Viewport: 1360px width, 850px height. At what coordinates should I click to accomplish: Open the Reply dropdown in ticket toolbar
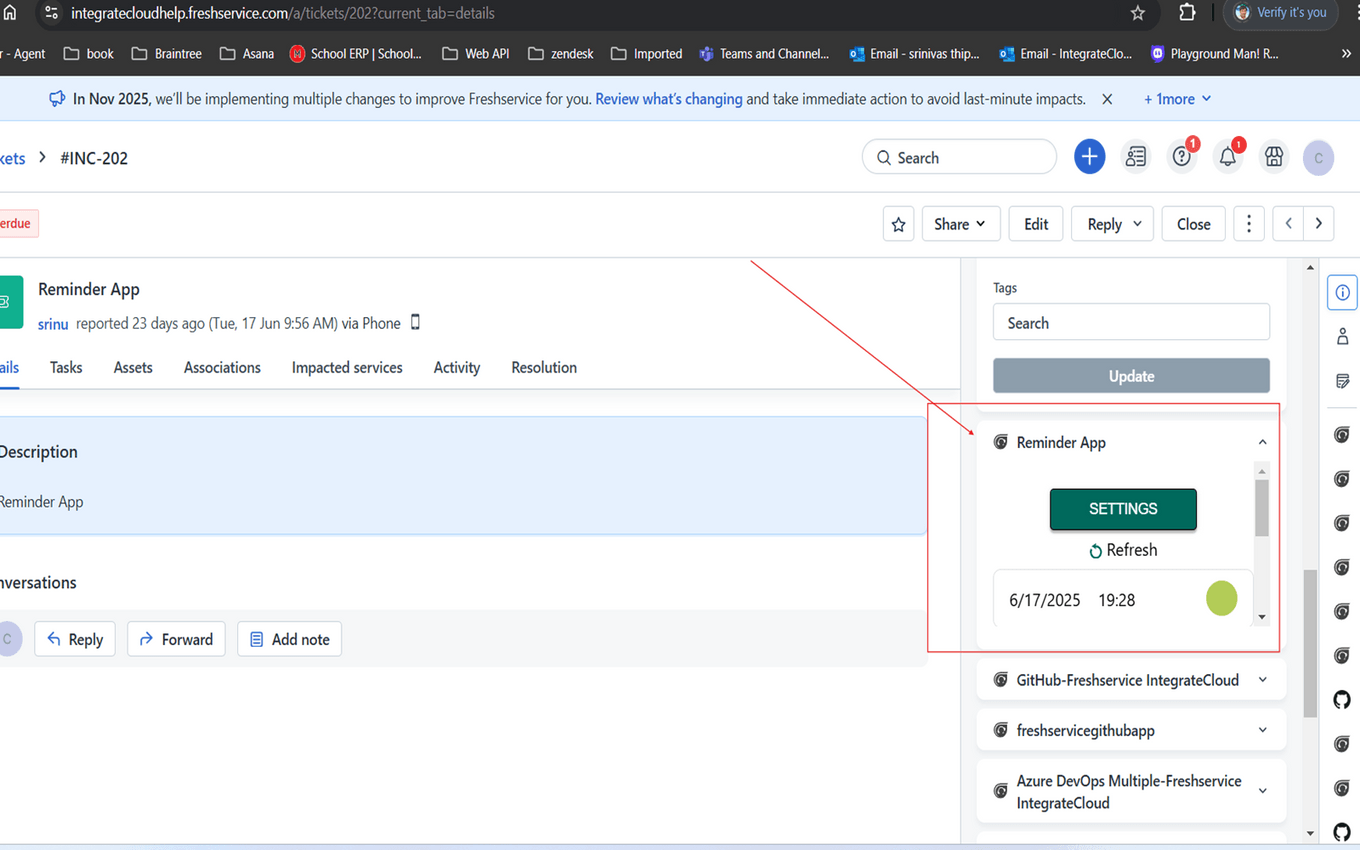click(1113, 224)
